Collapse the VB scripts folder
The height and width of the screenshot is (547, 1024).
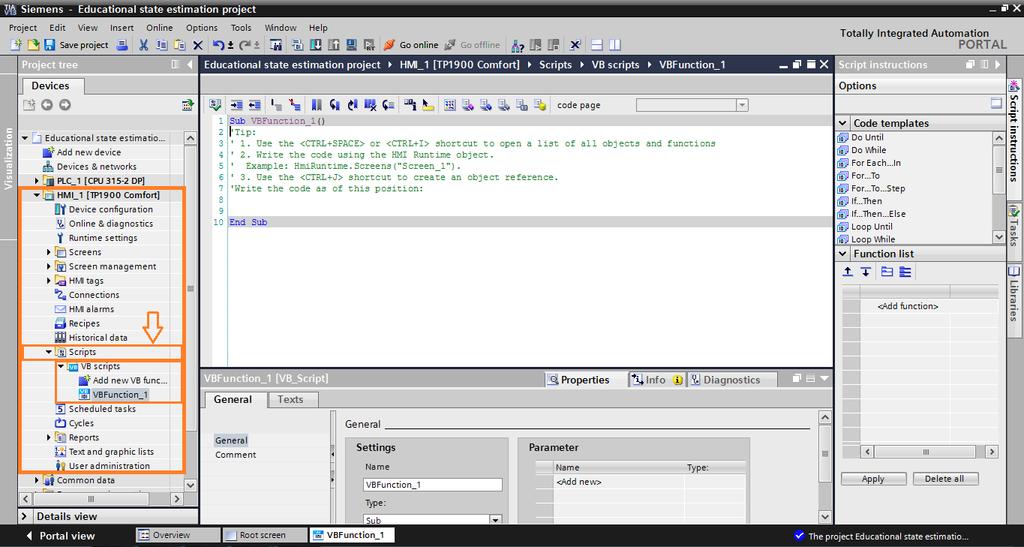pyautogui.click(x=61, y=366)
